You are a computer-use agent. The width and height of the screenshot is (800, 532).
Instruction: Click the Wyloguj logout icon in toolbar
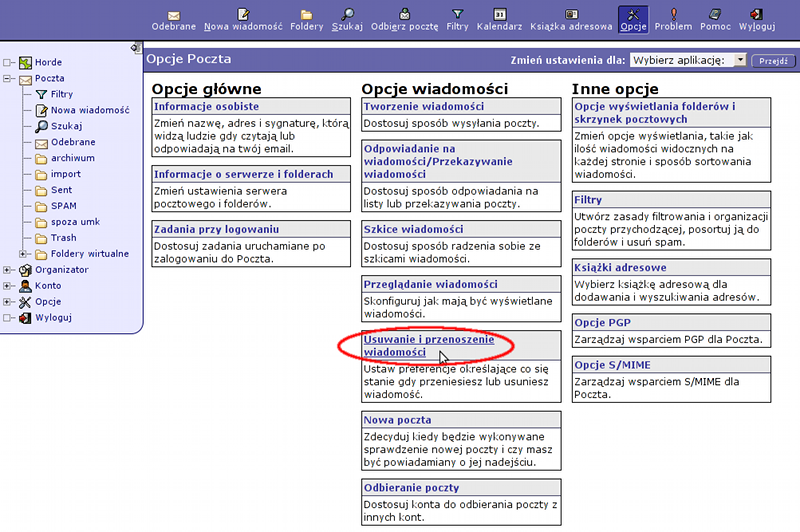point(757,14)
